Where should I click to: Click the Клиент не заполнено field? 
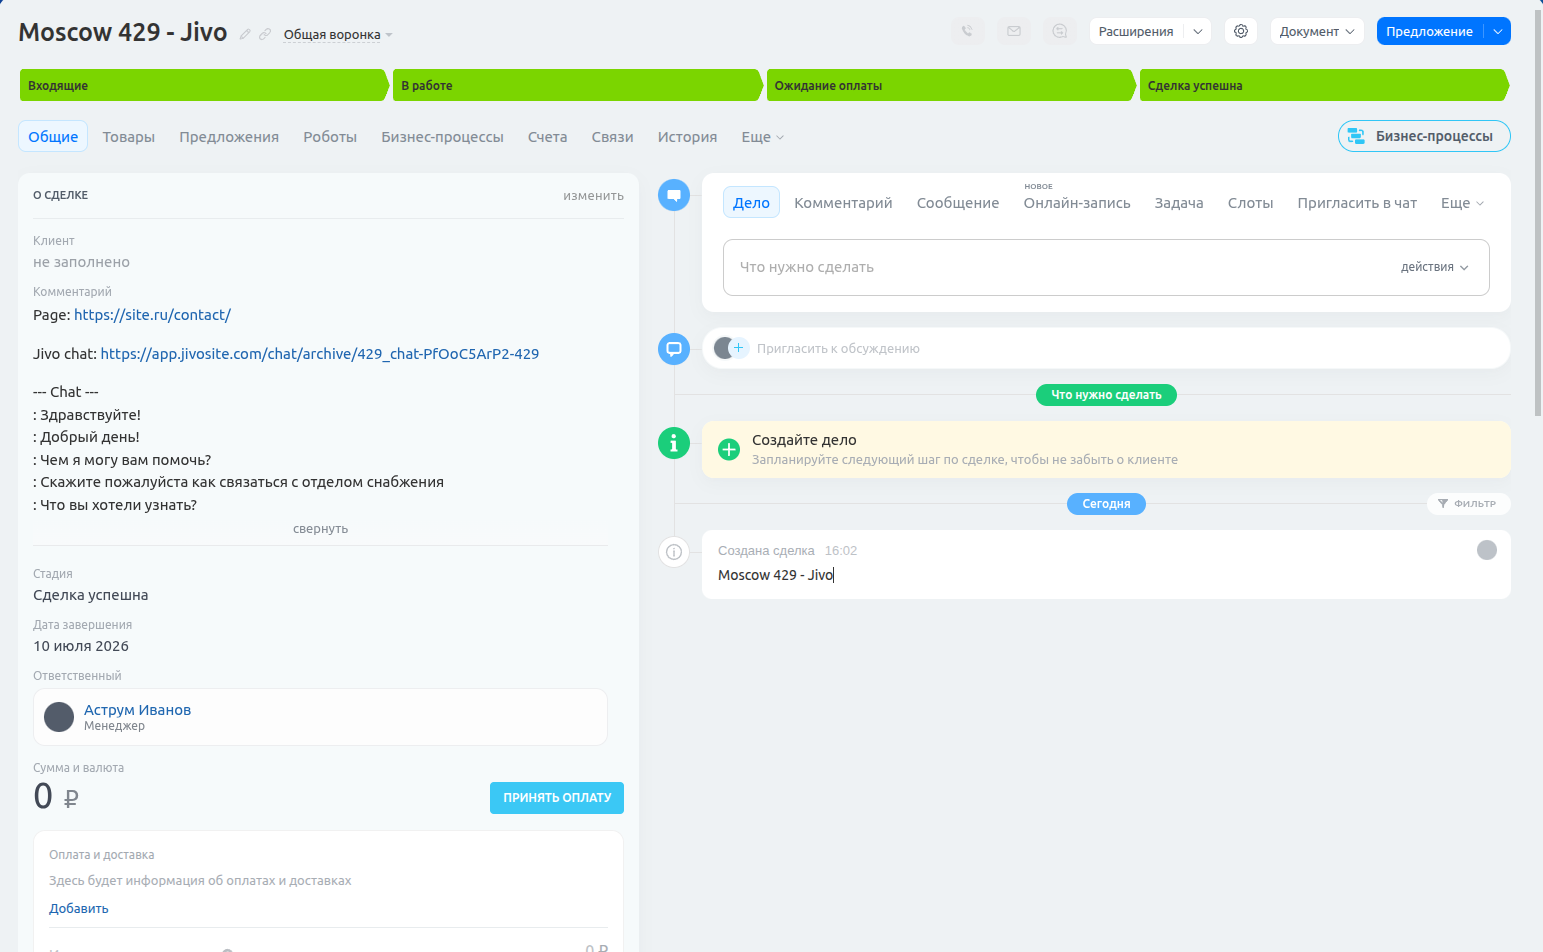pos(81,262)
